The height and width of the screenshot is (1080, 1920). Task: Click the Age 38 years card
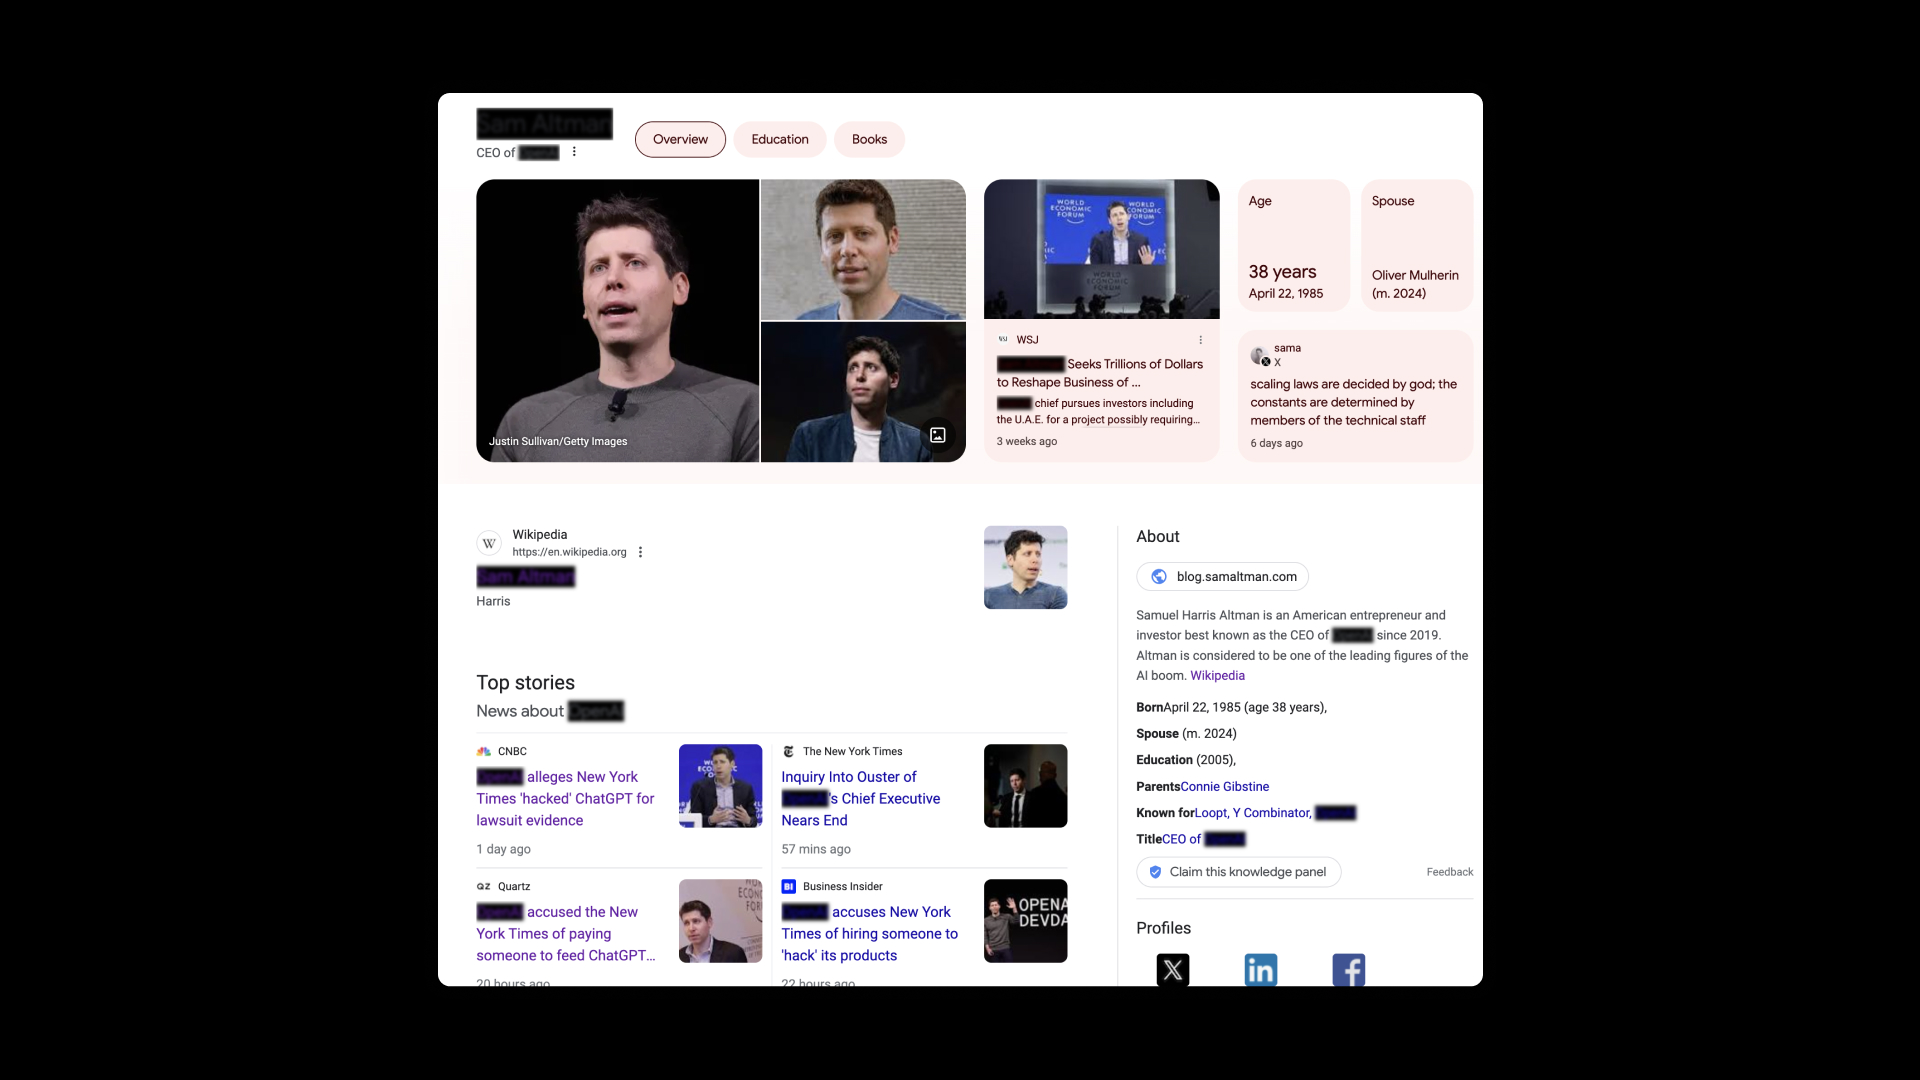point(1294,246)
